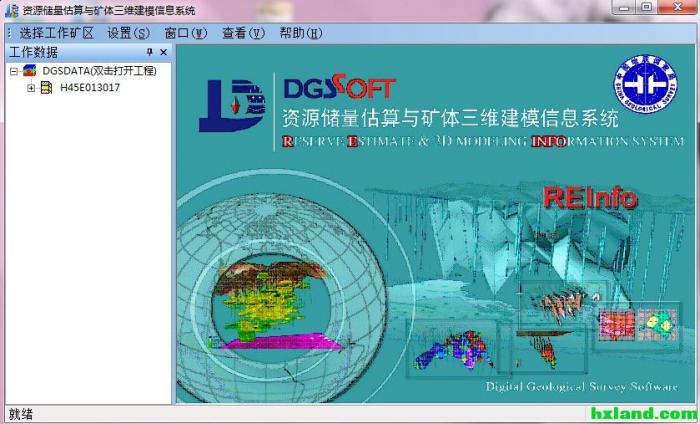The height and width of the screenshot is (424, 700).
Task: Click the application icon in title bar
Action: click(x=12, y=10)
